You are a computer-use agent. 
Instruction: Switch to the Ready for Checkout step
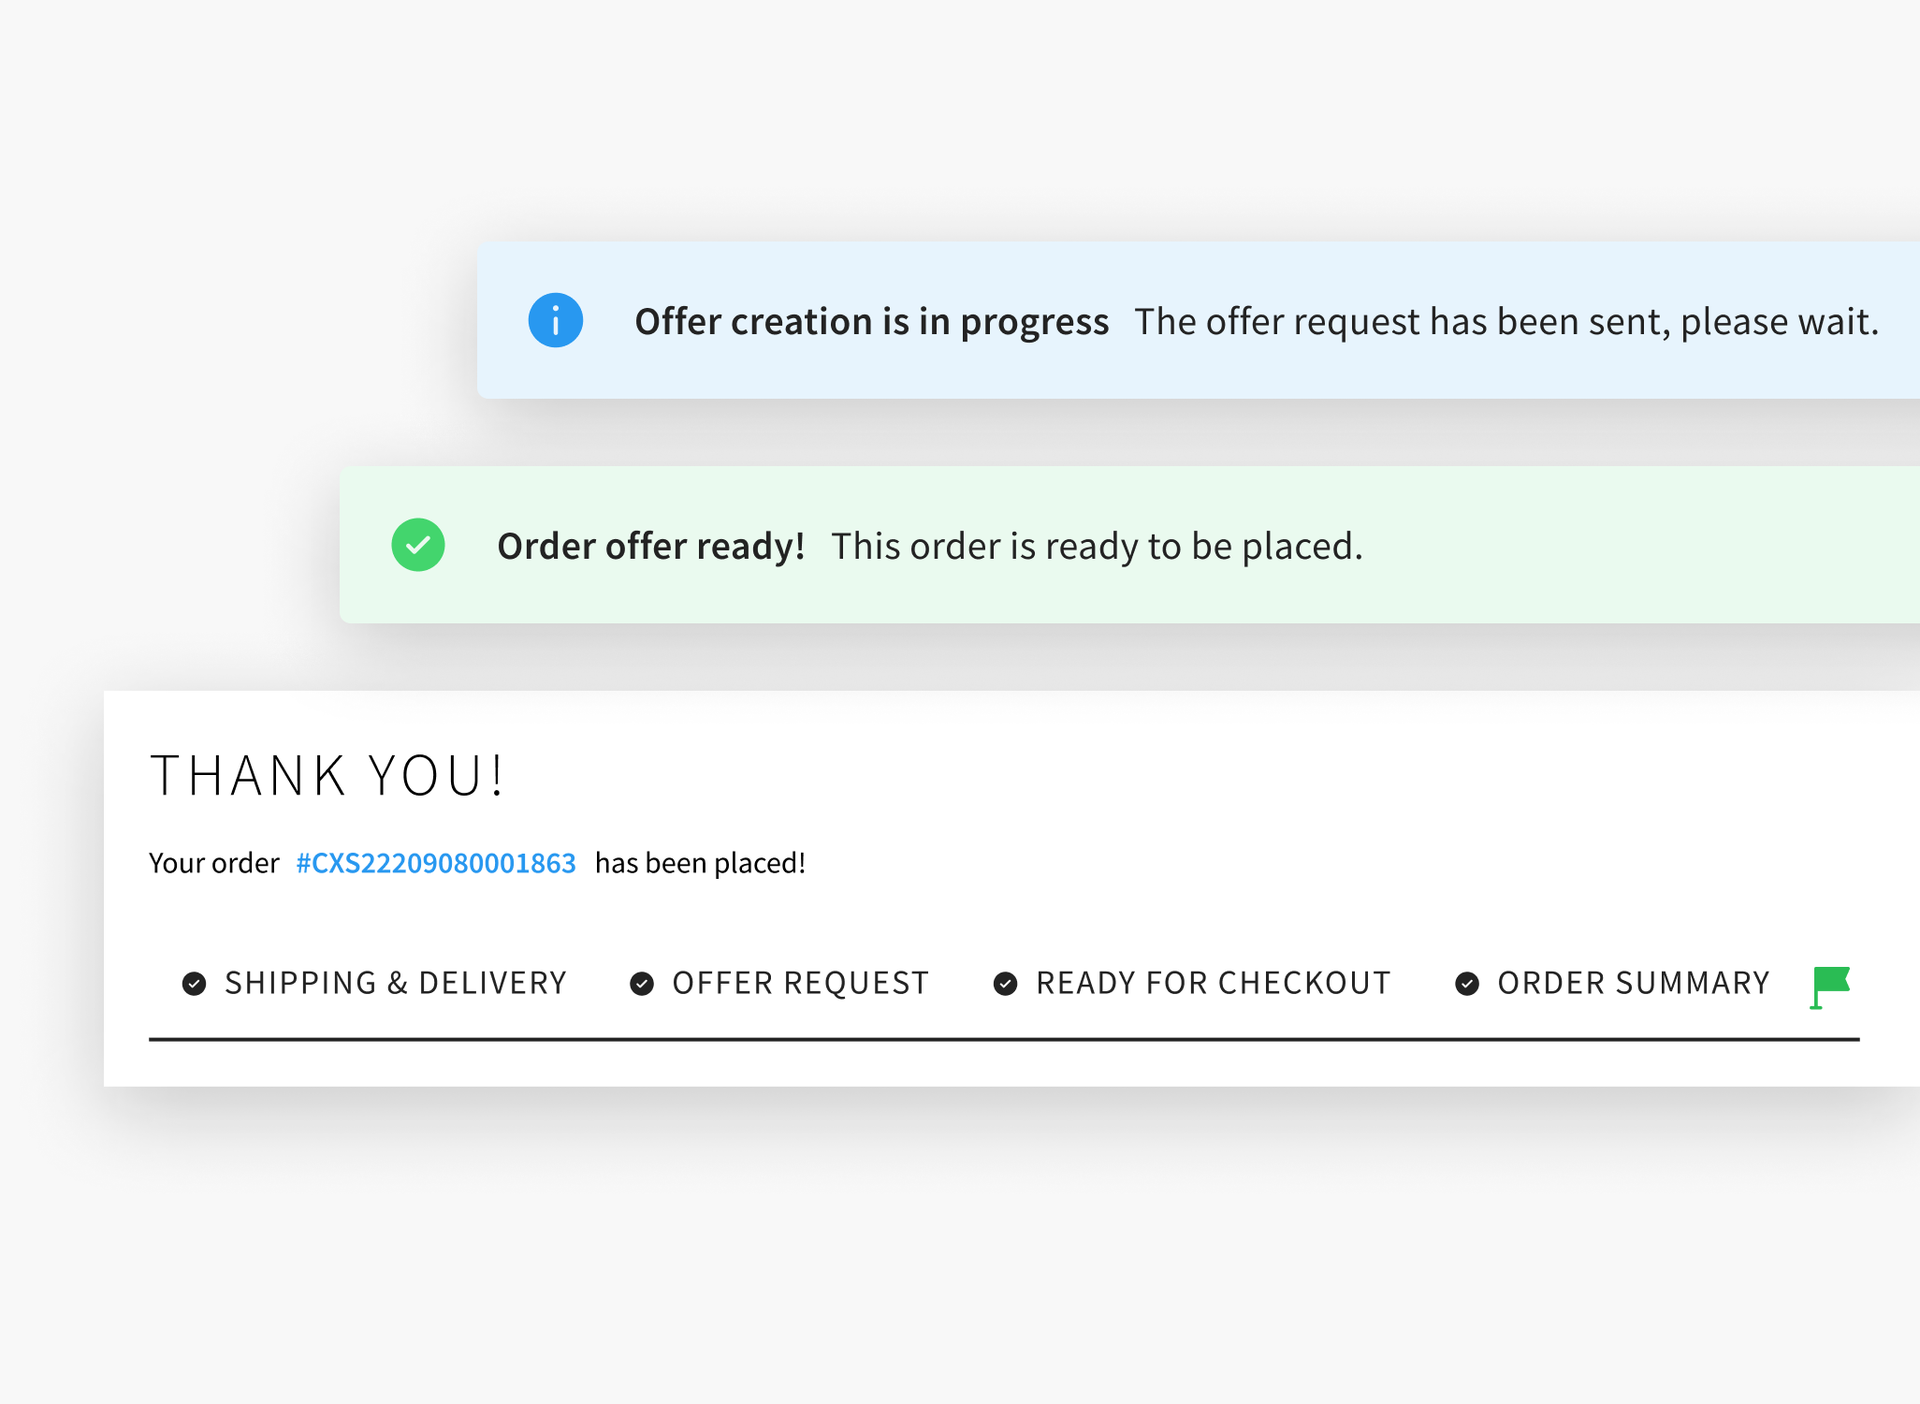click(x=1213, y=983)
